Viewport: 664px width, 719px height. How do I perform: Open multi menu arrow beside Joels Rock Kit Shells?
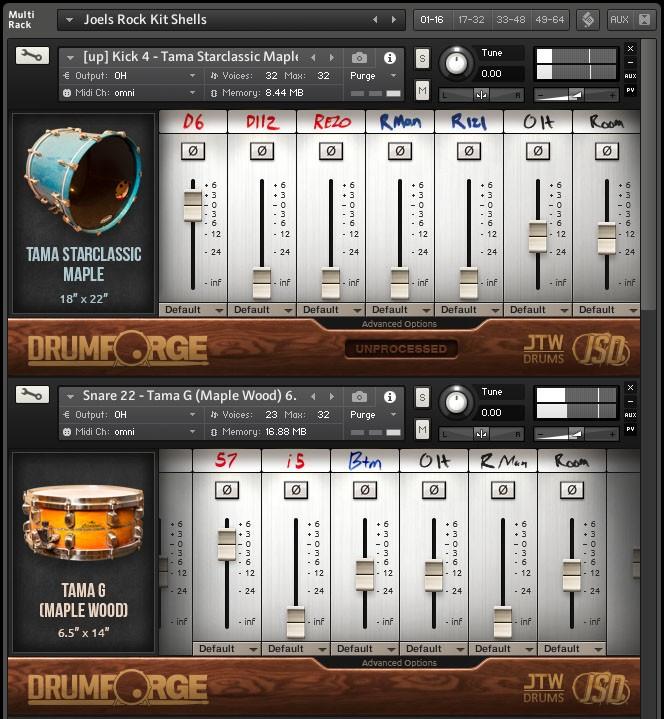(70, 20)
